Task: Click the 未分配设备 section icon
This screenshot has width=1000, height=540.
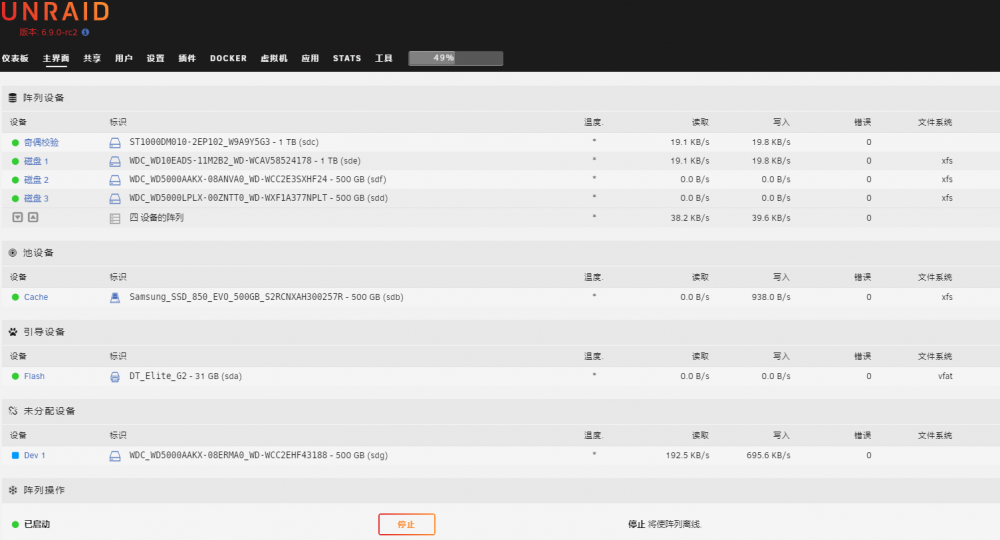Action: click(13, 411)
